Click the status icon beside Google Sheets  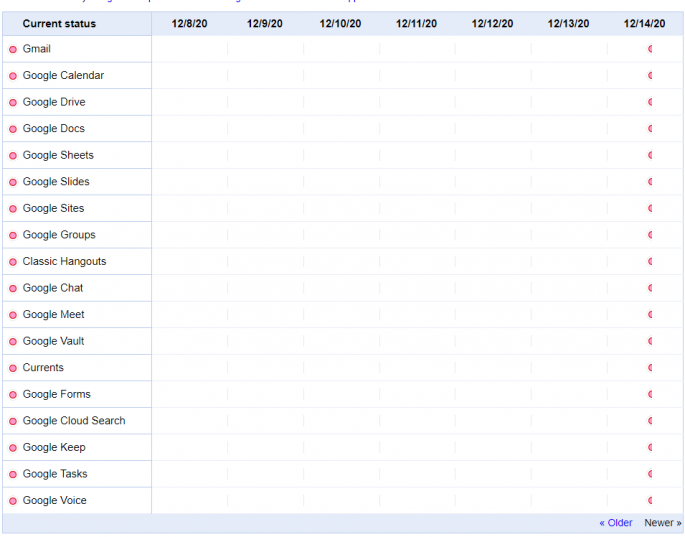[13, 156]
